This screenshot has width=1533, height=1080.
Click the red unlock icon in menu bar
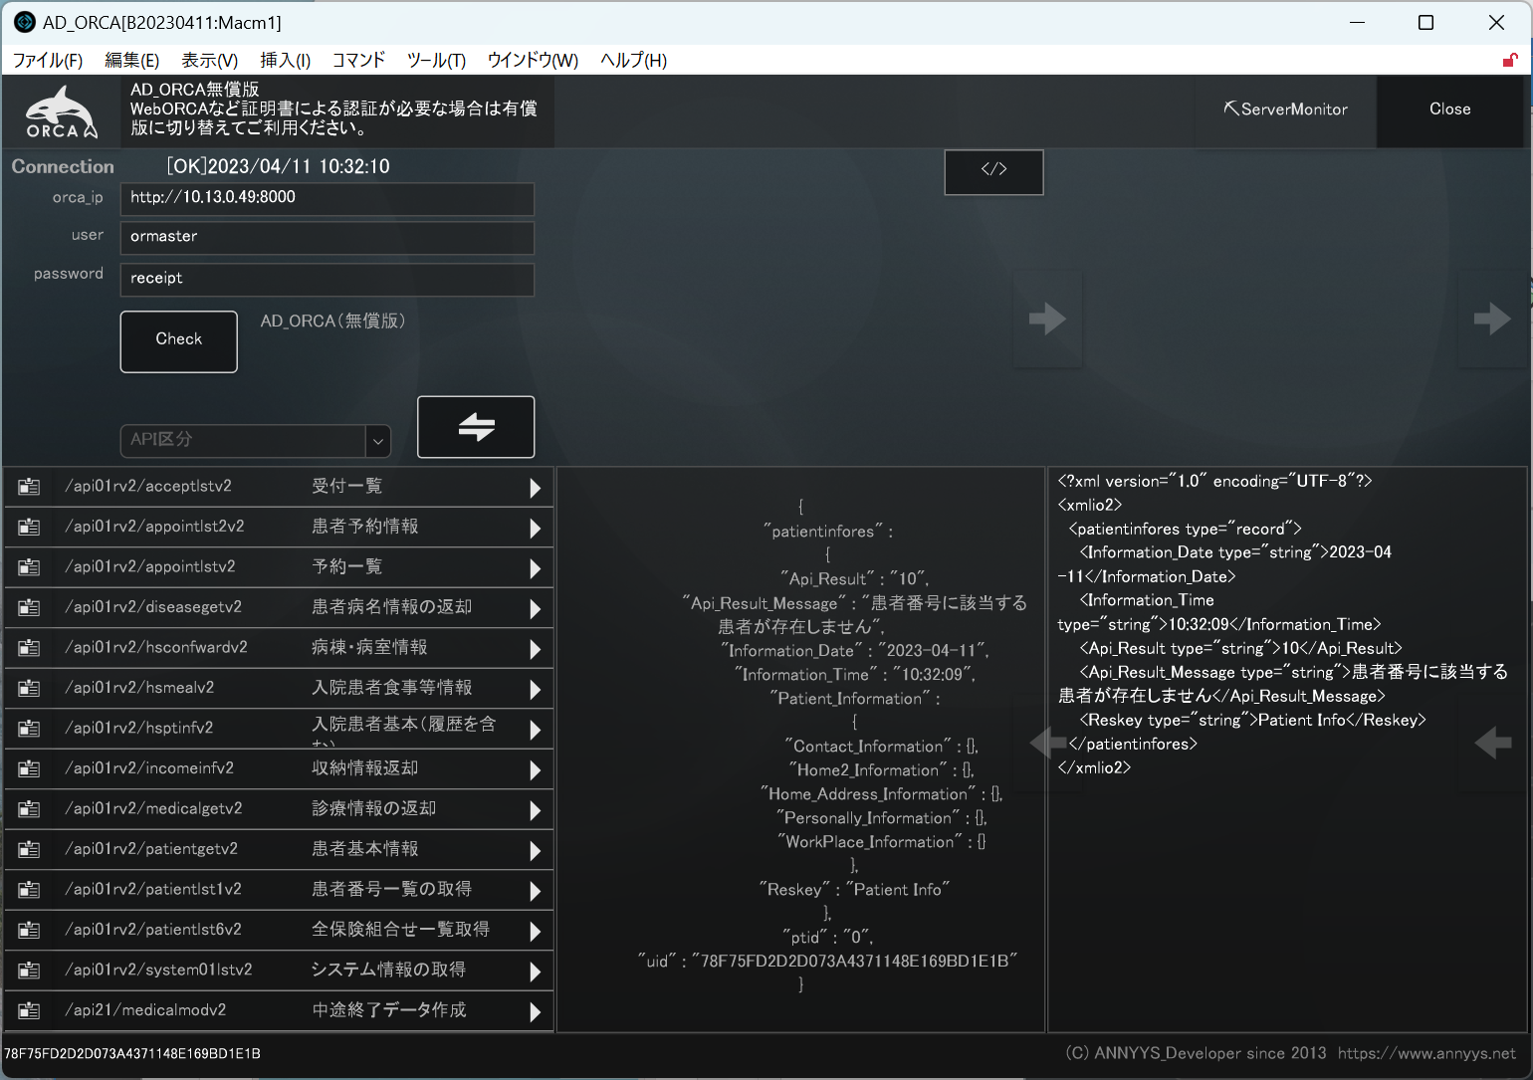click(1510, 60)
